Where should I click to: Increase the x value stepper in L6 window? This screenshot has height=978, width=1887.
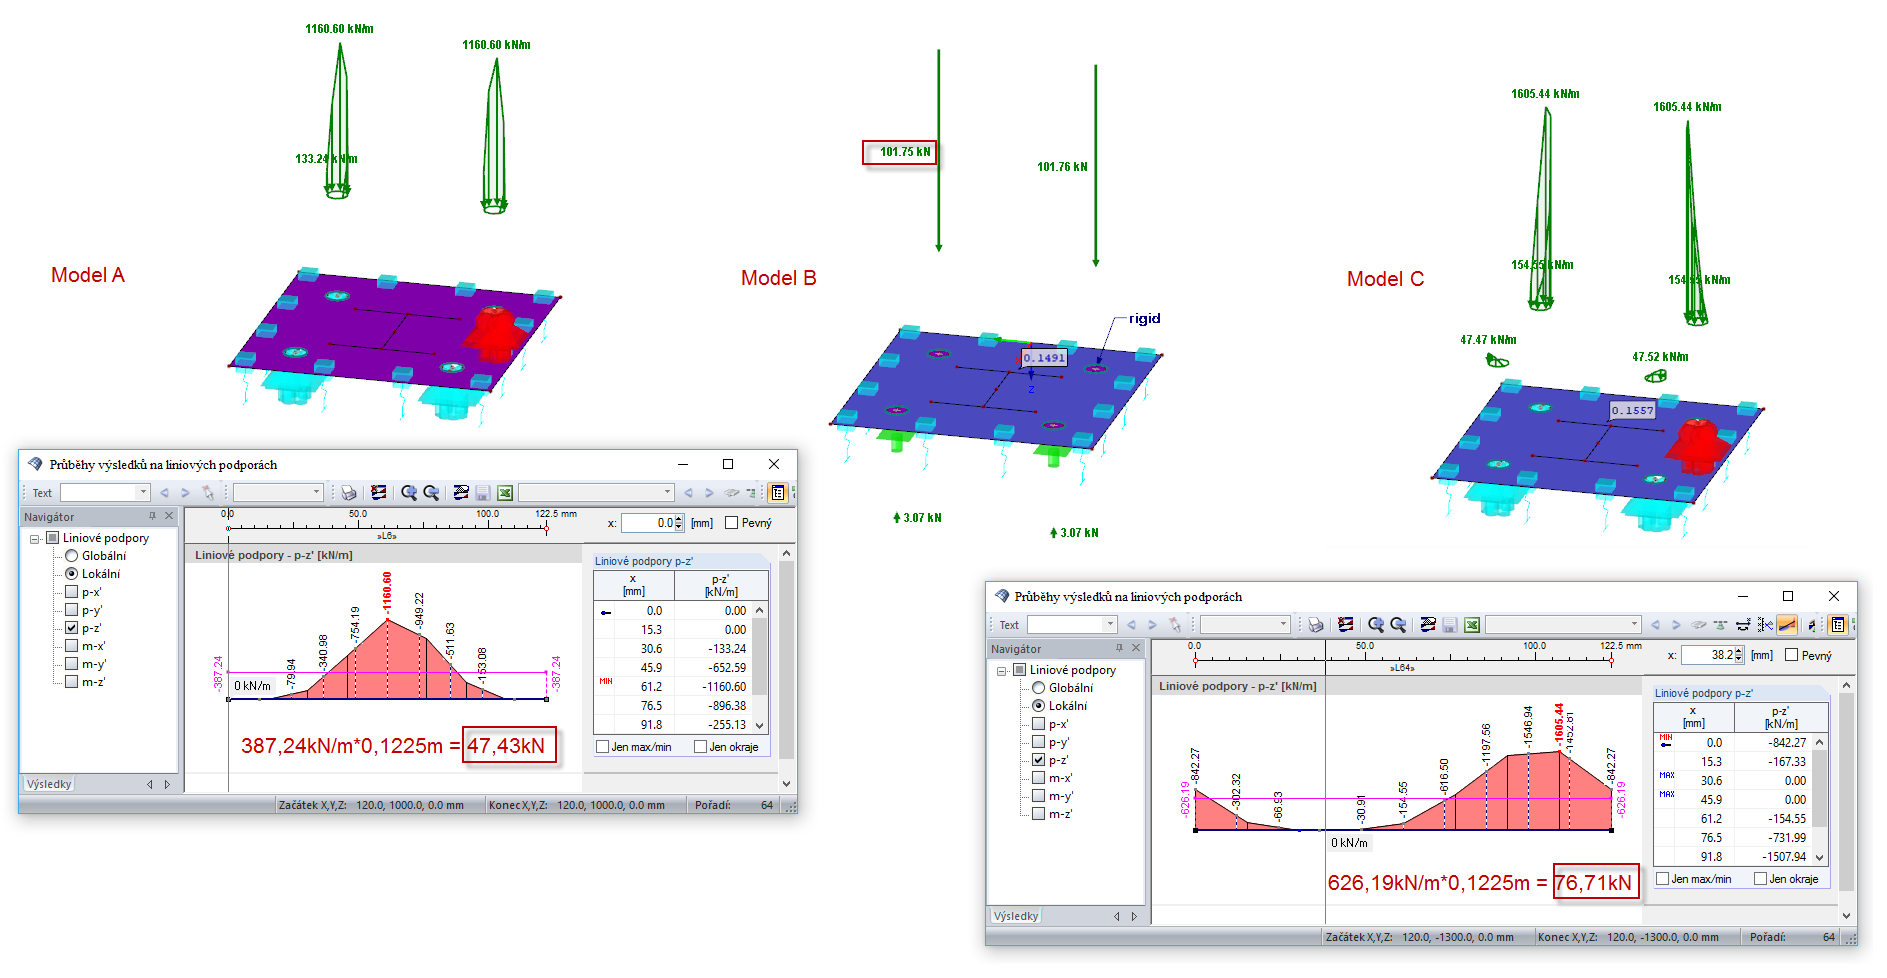pos(679,519)
